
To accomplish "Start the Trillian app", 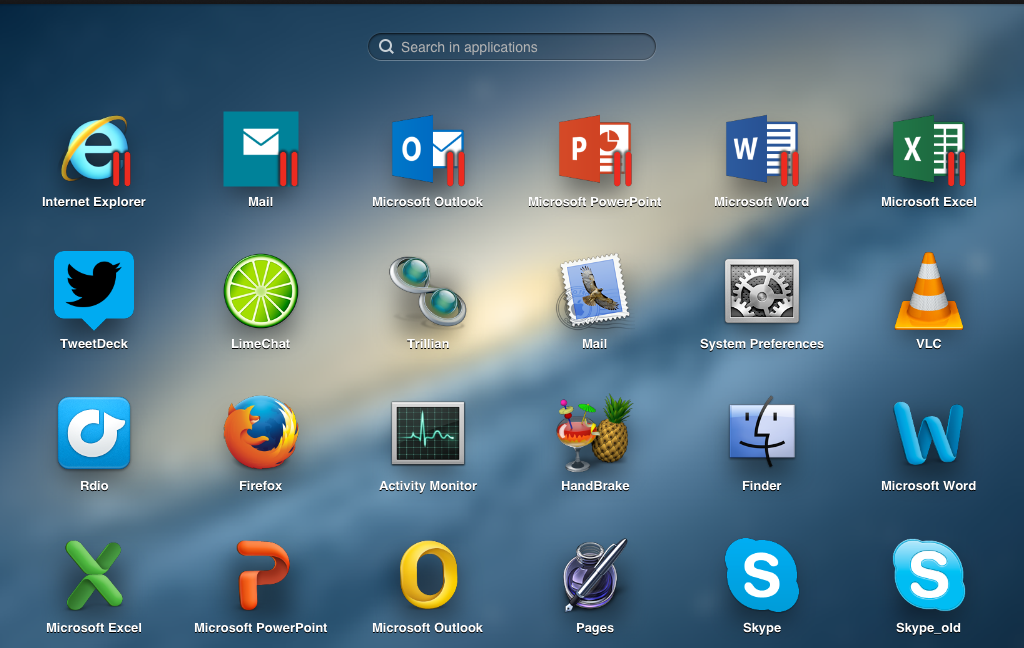I will click(428, 291).
